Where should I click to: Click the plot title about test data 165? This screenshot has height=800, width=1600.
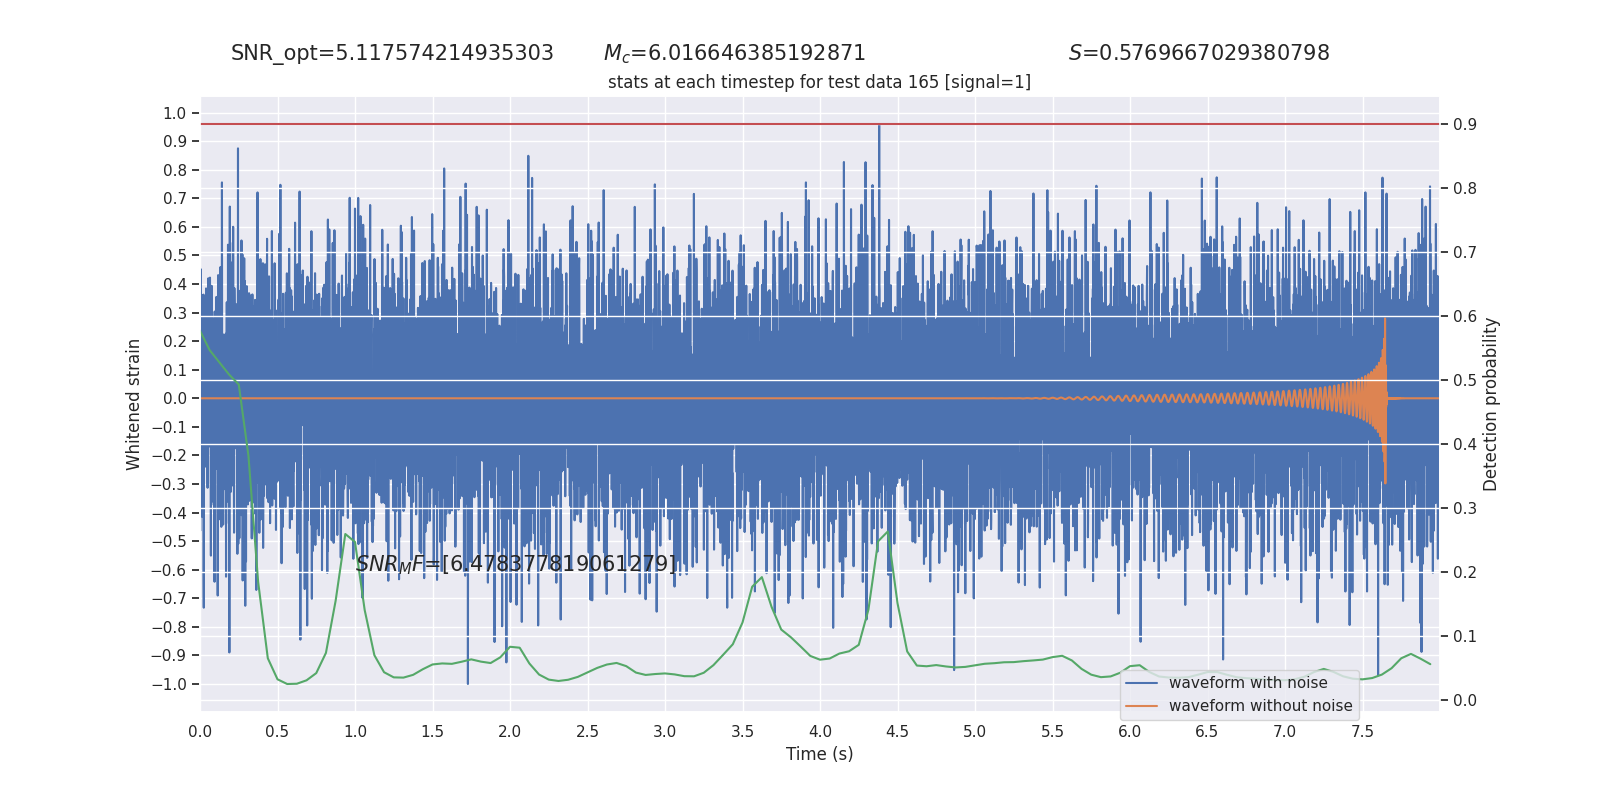(x=819, y=82)
